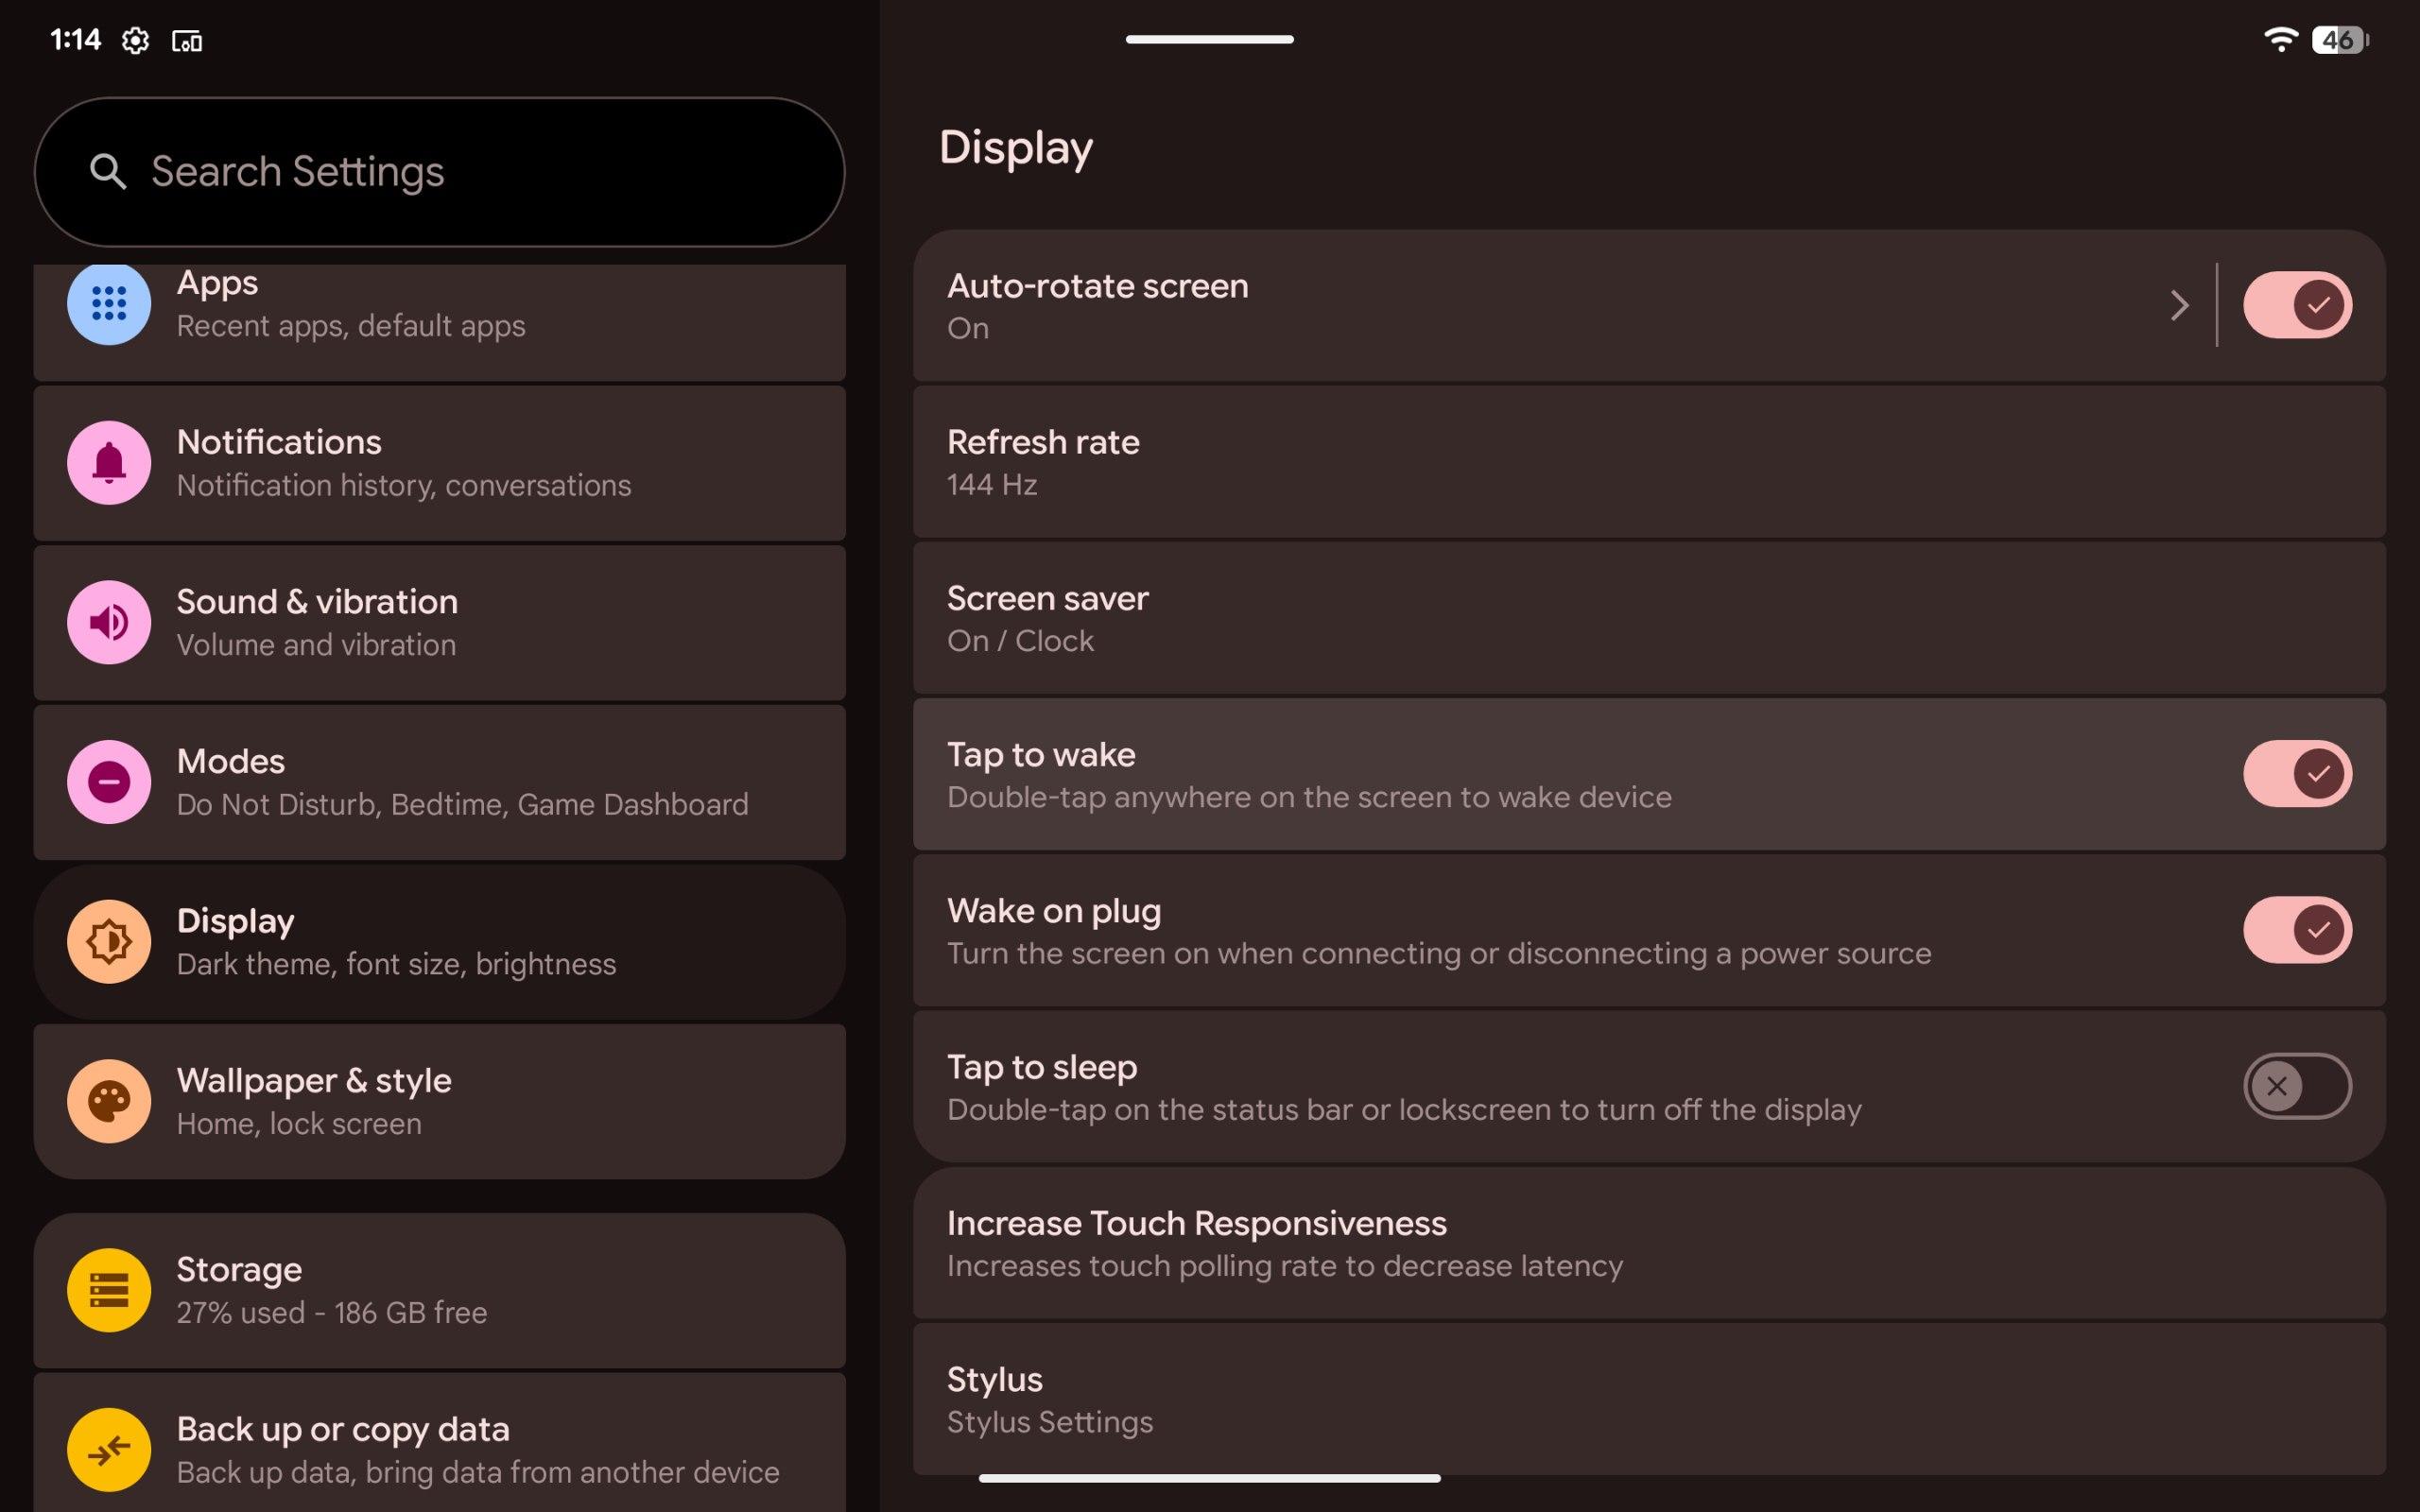Click the Sound & vibration speaker icon

coord(109,622)
